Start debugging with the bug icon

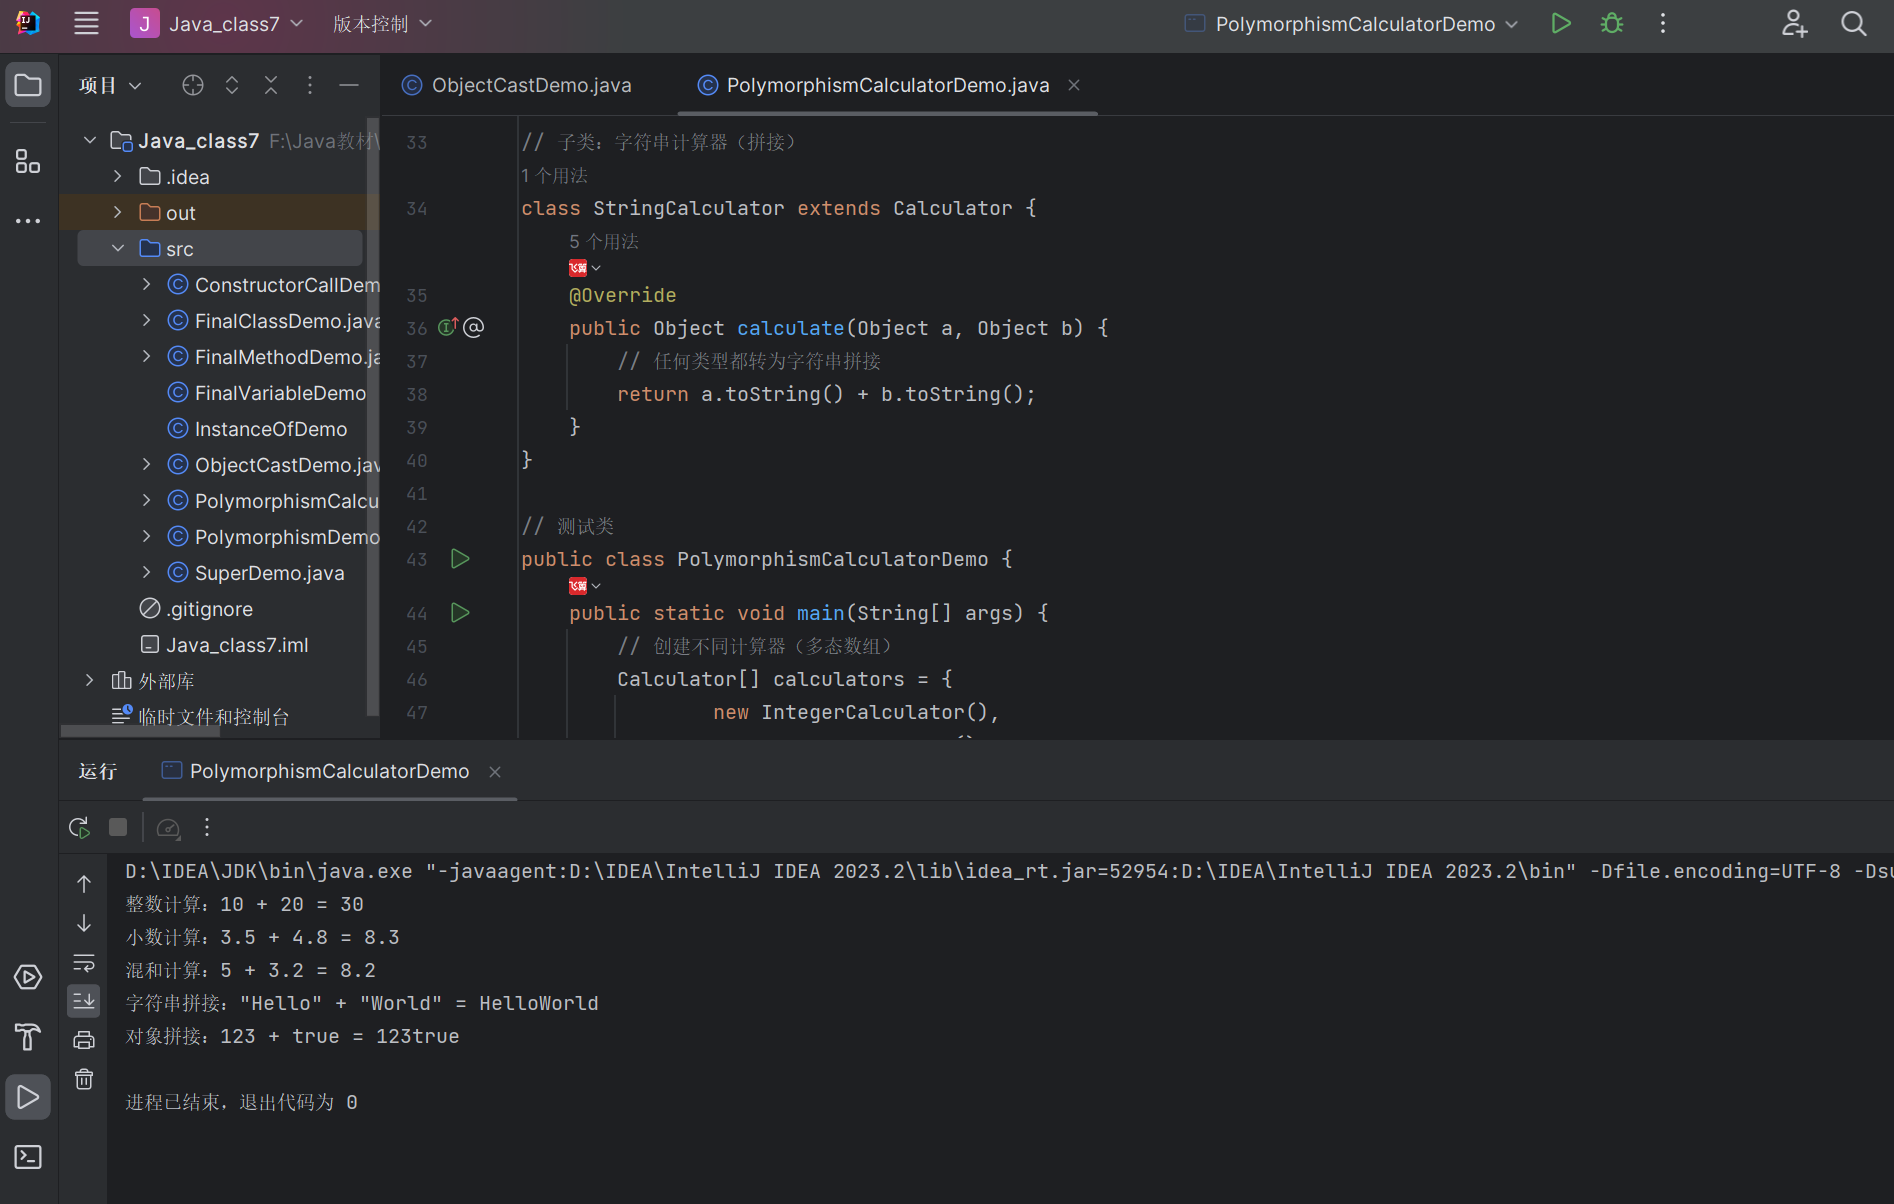coord(1612,24)
